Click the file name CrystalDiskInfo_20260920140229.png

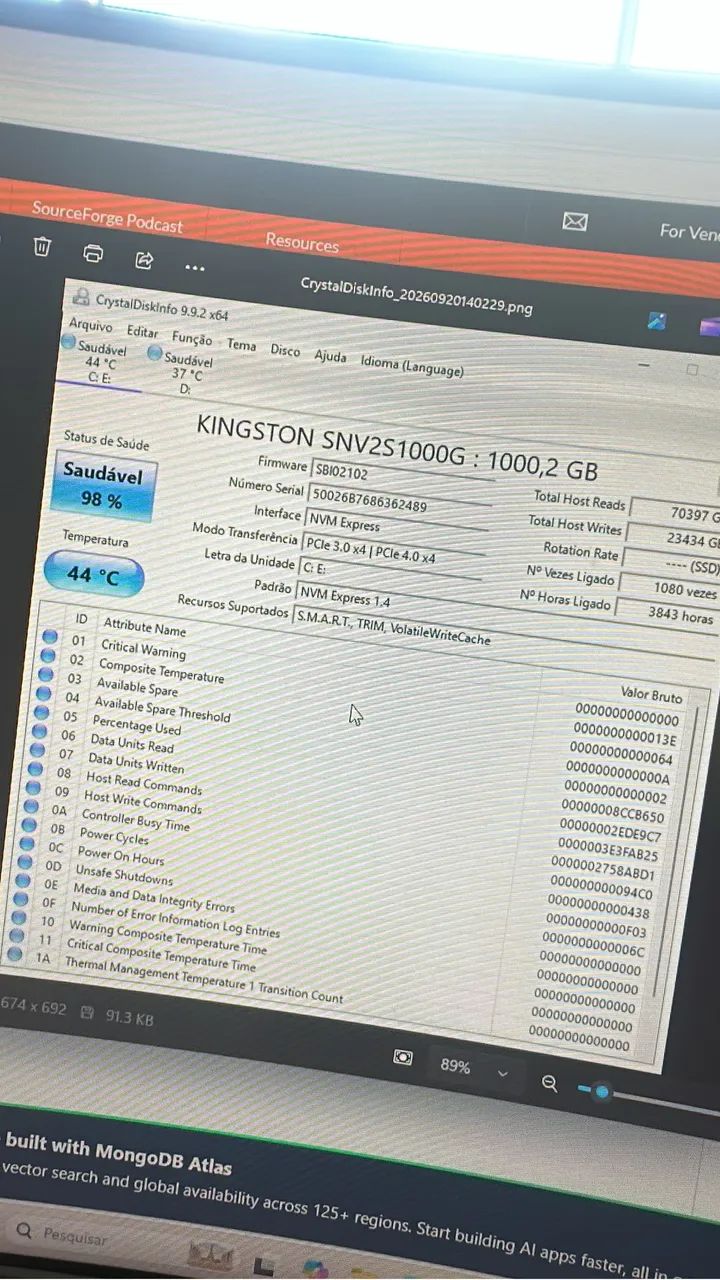[x=417, y=296]
